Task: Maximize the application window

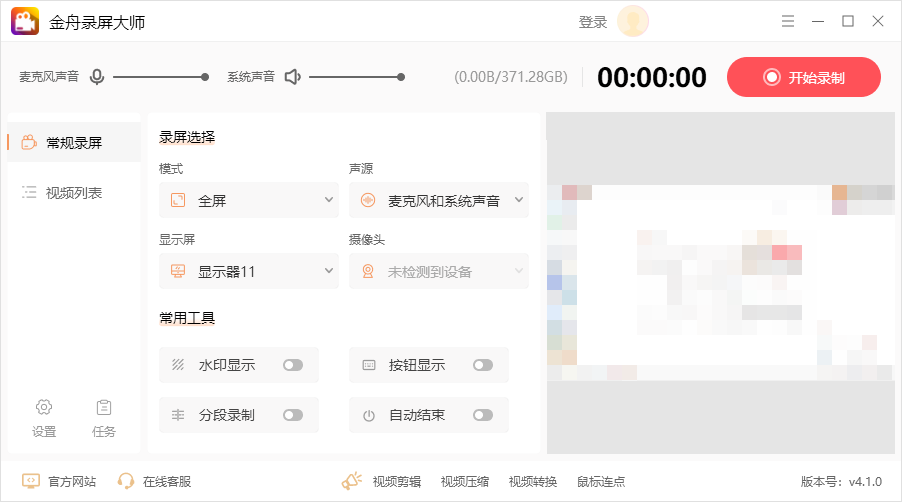Action: coord(847,21)
